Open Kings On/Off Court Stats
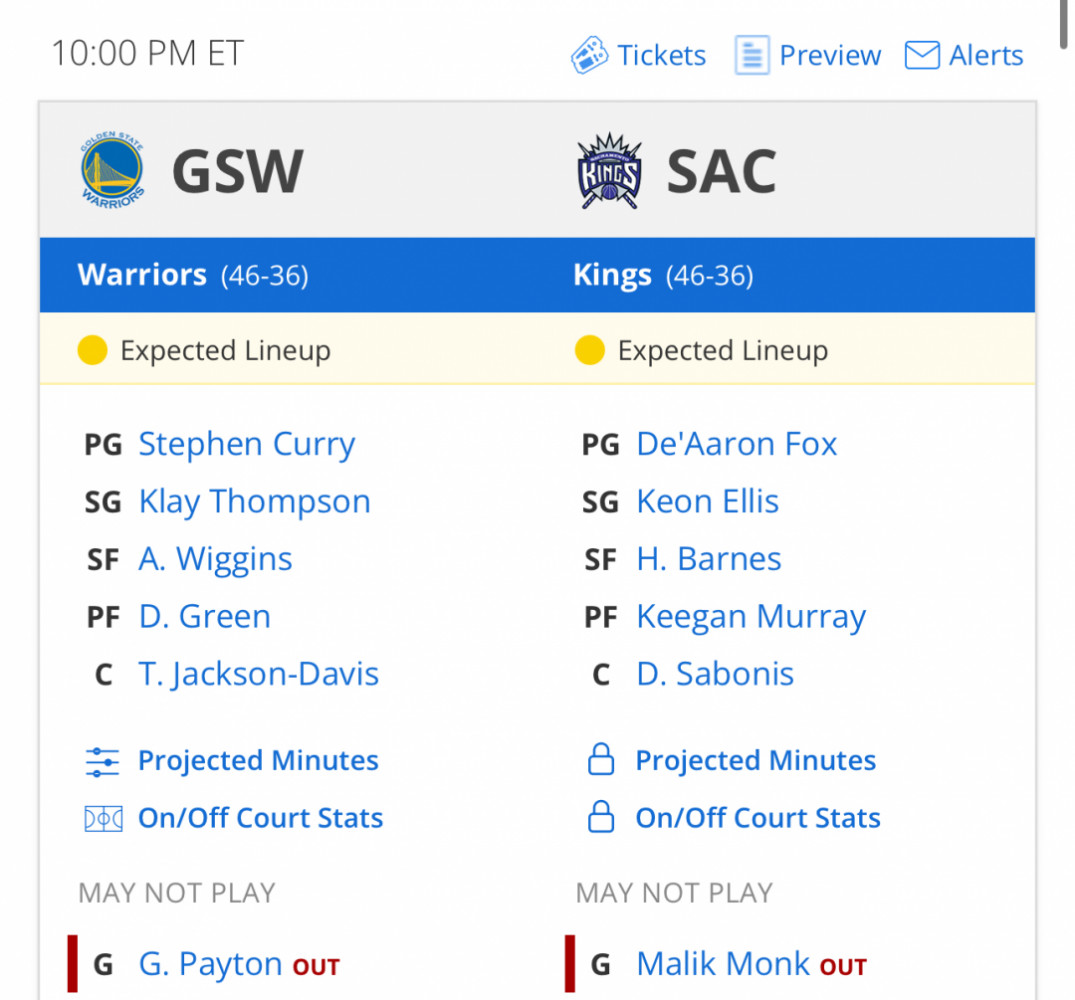The width and height of the screenshot is (1075, 1000). 758,818
